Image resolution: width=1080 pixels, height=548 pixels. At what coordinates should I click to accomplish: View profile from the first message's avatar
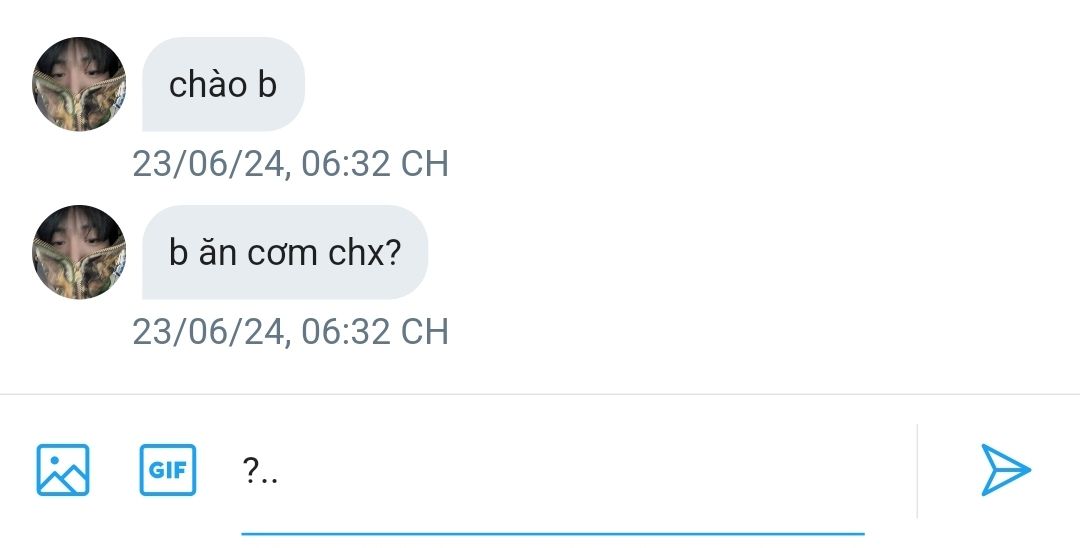pos(79,84)
